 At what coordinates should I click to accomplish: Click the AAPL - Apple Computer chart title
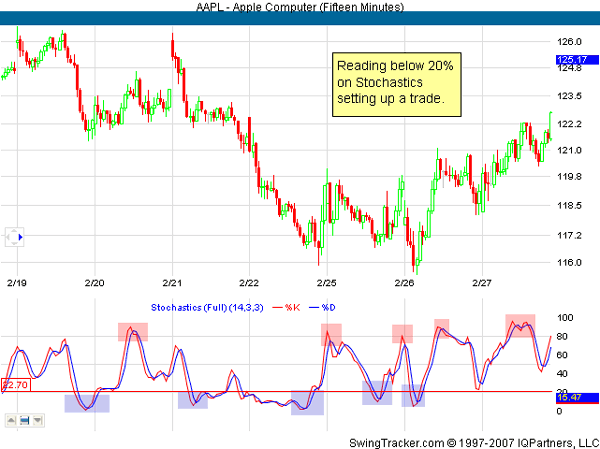[x=300, y=7]
